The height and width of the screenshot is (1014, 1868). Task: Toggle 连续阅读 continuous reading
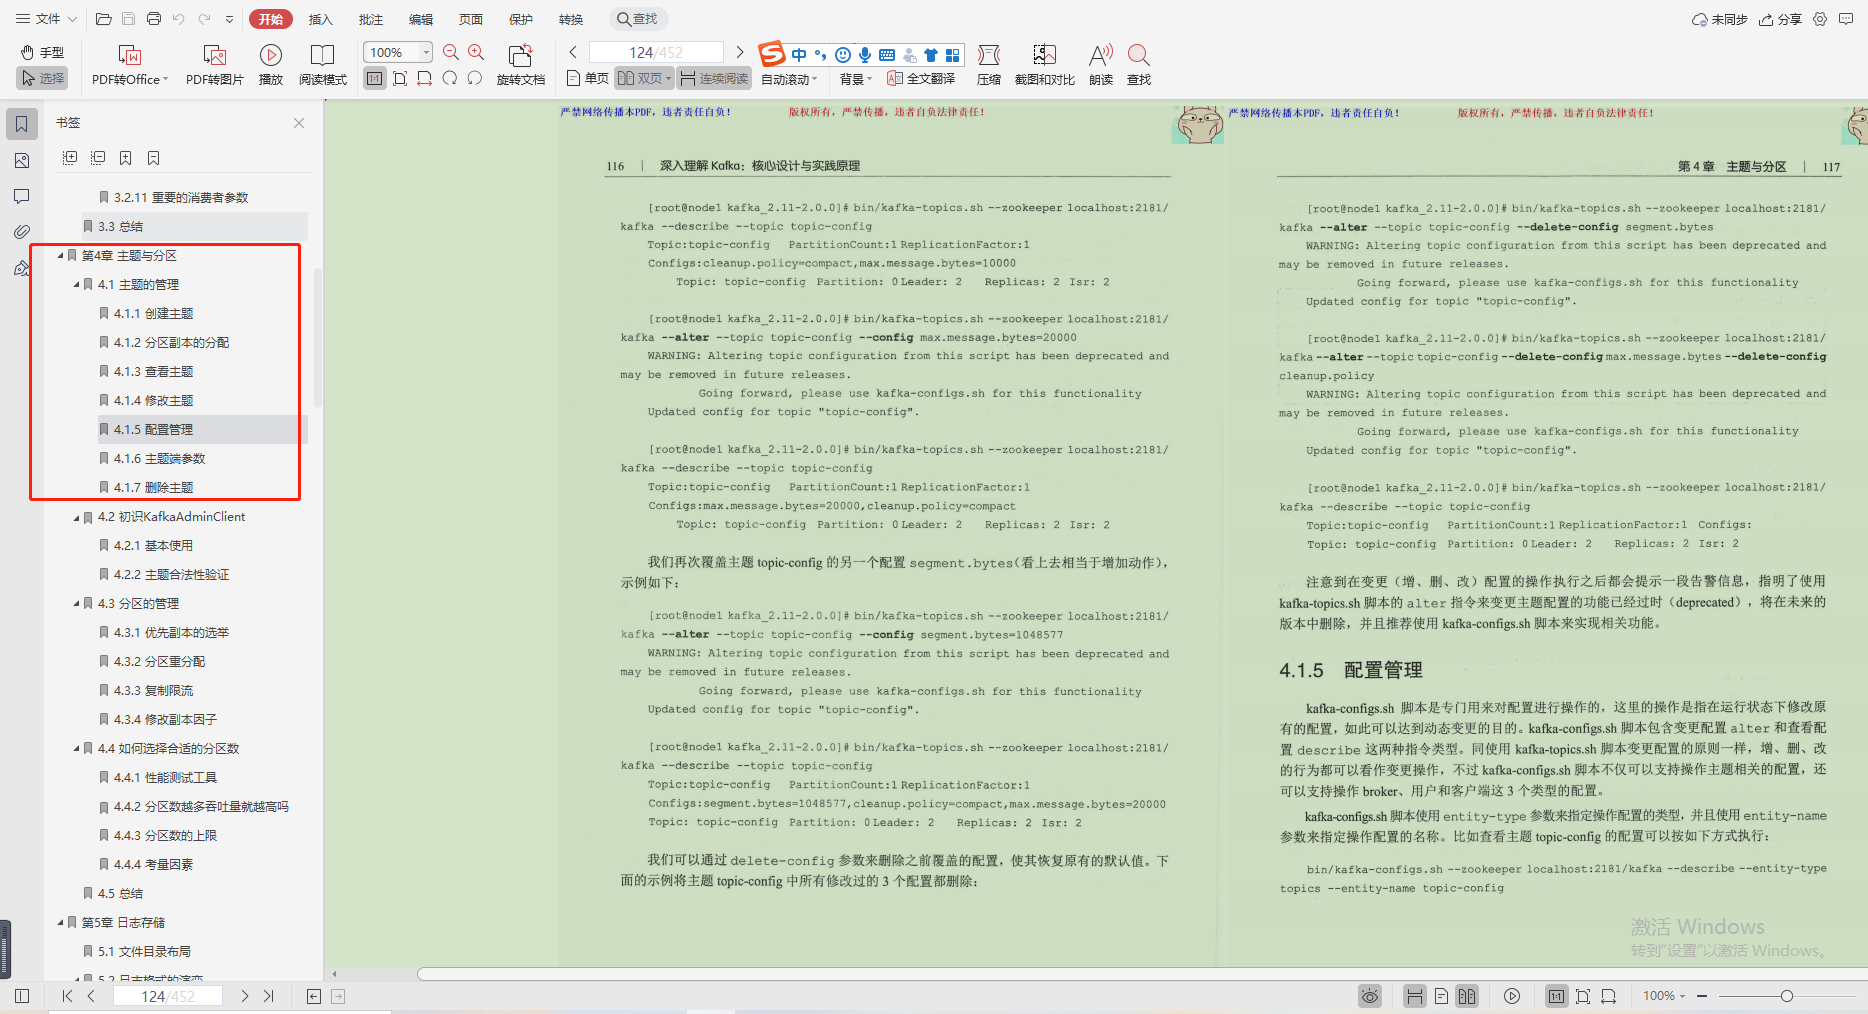click(714, 78)
